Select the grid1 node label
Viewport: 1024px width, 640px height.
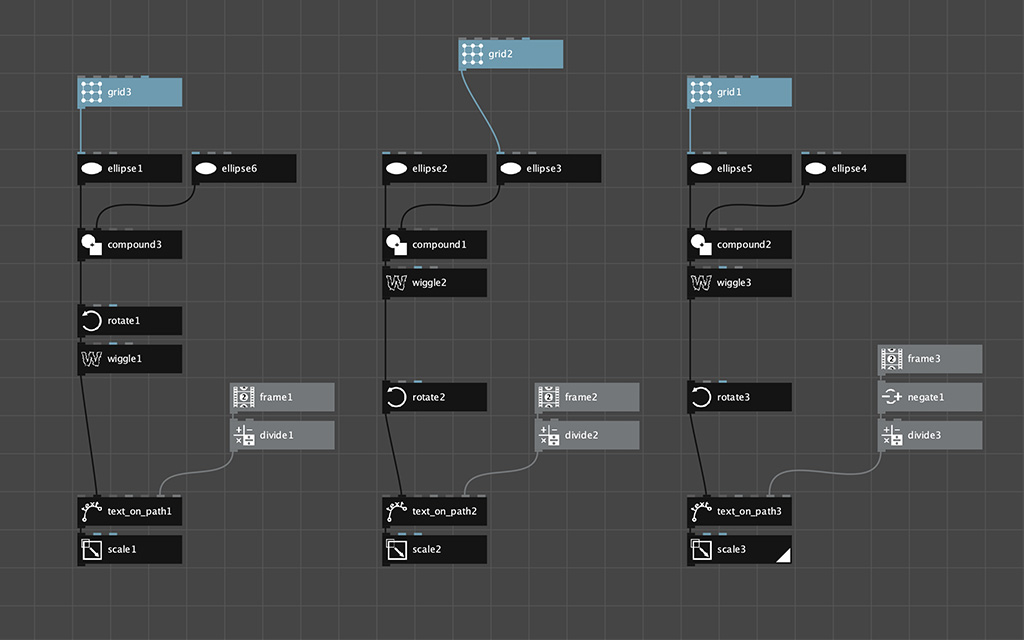point(729,92)
